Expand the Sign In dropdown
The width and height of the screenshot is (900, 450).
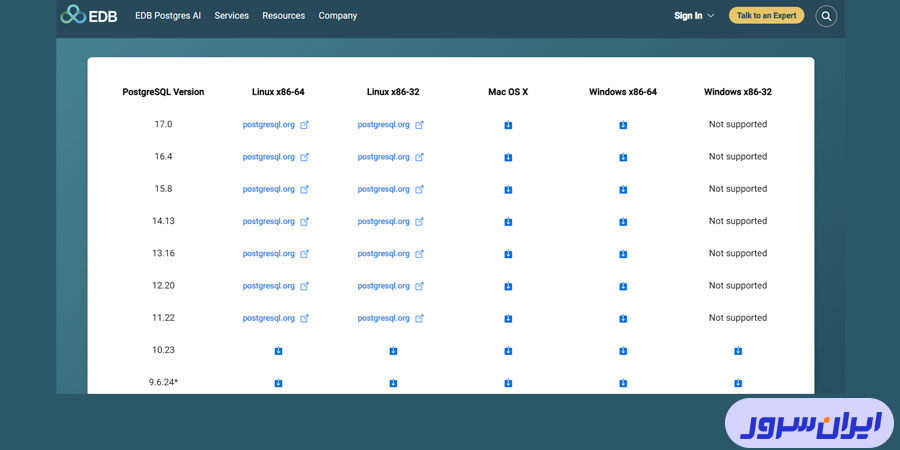[x=694, y=16]
